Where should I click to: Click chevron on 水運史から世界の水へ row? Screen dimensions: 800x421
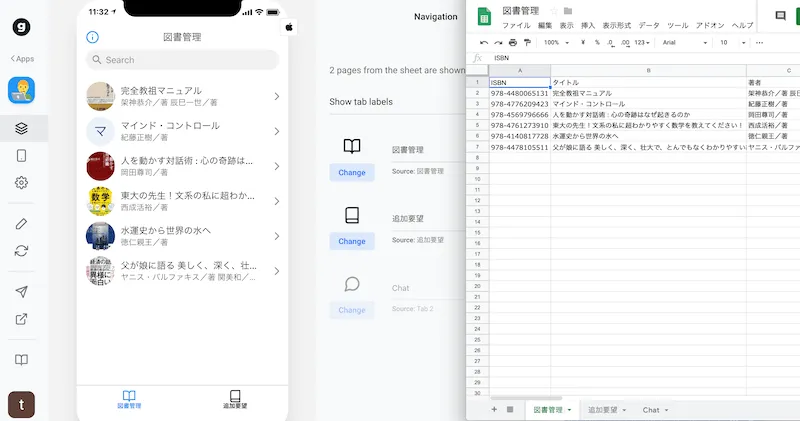pyautogui.click(x=277, y=236)
